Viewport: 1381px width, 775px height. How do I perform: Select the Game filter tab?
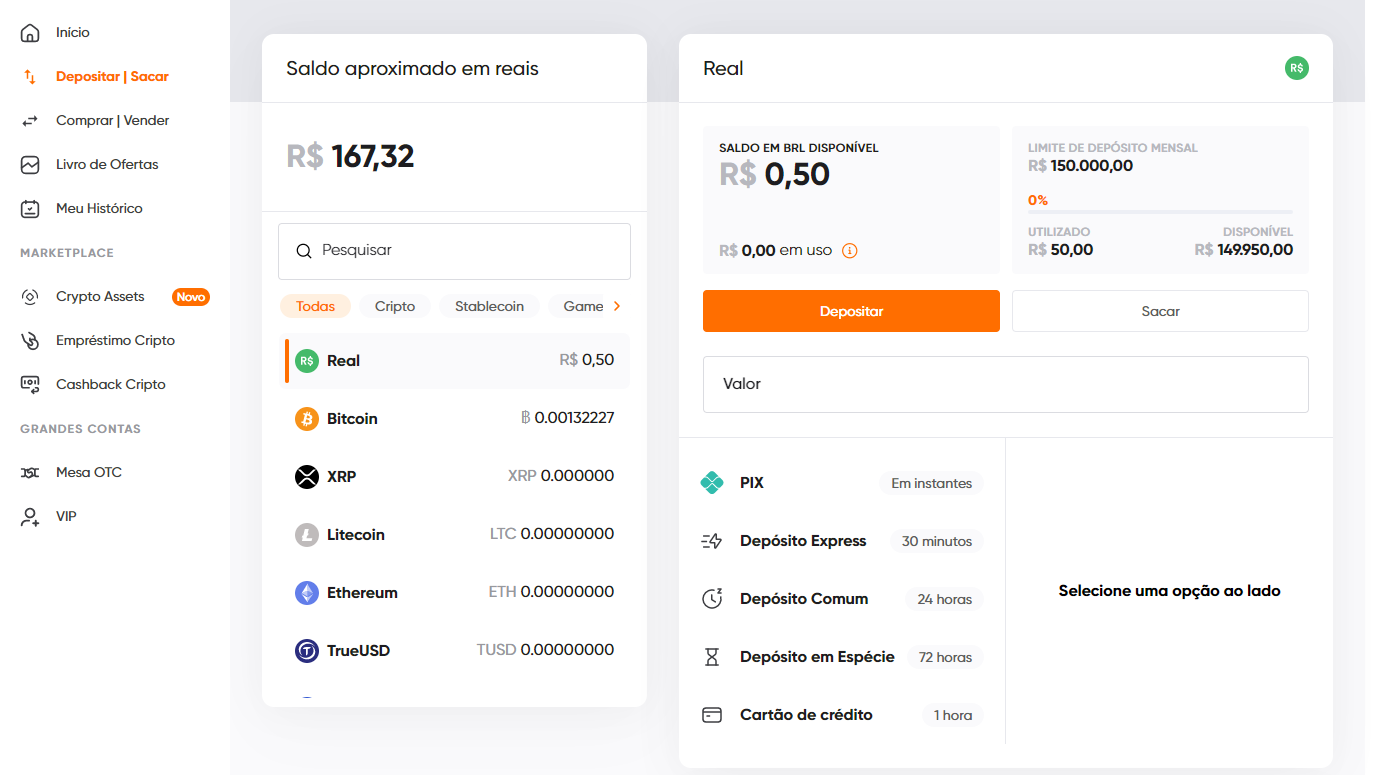pyautogui.click(x=583, y=306)
